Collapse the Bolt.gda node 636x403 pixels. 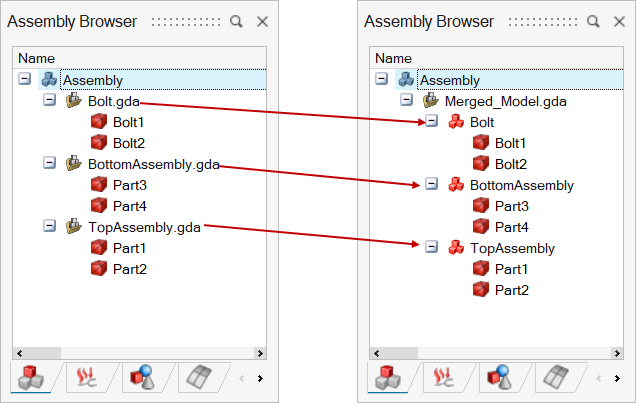click(49, 99)
